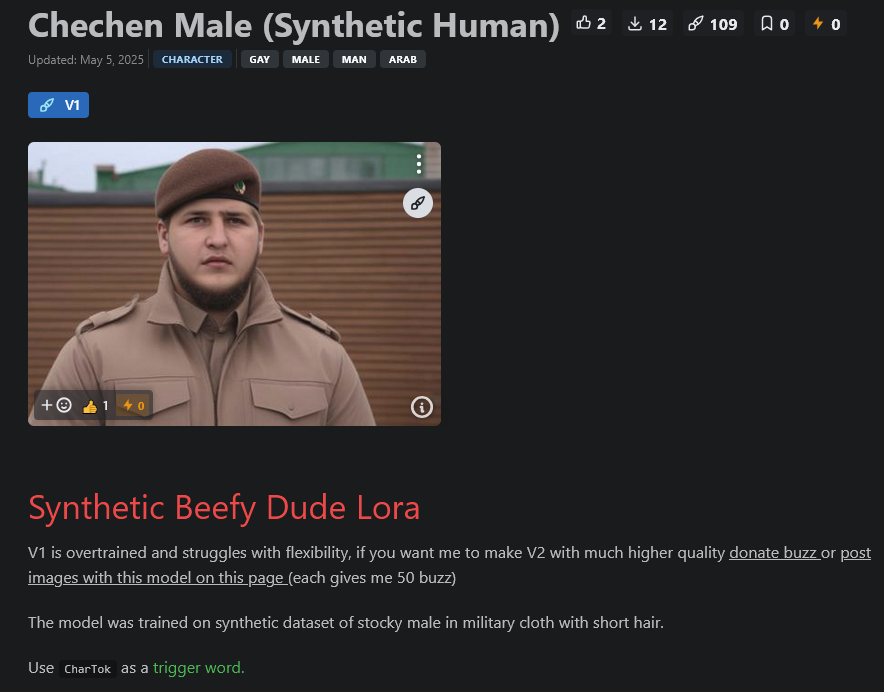Follow the donate buzz link
This screenshot has width=884, height=692.
(775, 553)
